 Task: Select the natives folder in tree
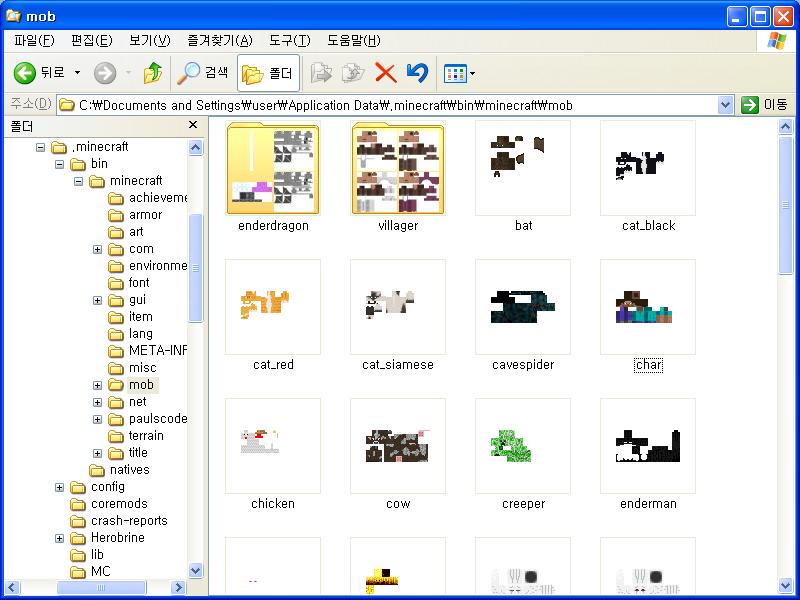[x=130, y=470]
